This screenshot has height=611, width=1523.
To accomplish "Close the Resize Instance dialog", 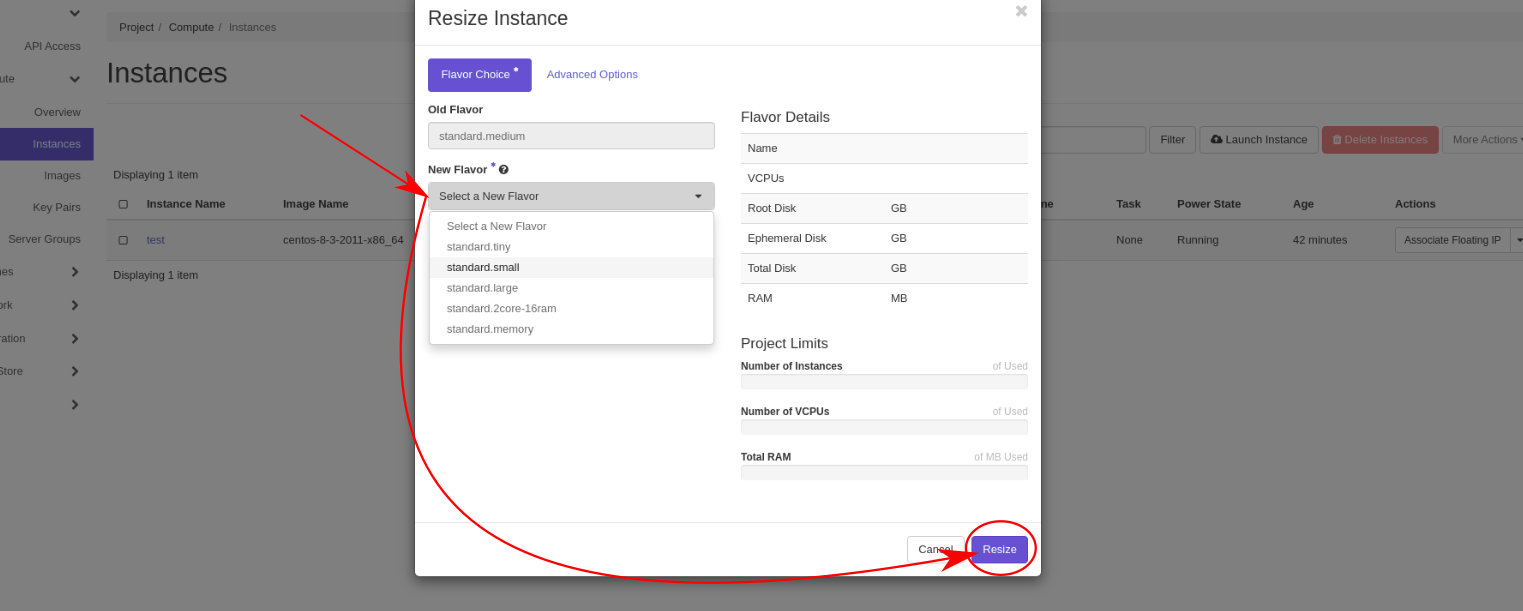I will tap(1021, 11).
